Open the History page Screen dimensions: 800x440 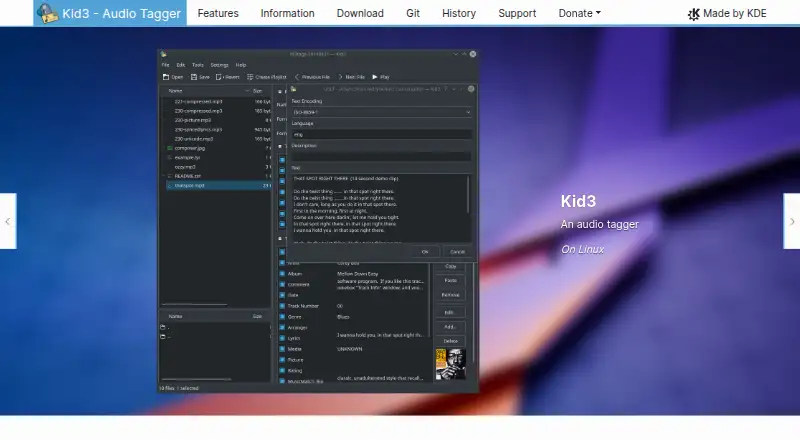459,13
